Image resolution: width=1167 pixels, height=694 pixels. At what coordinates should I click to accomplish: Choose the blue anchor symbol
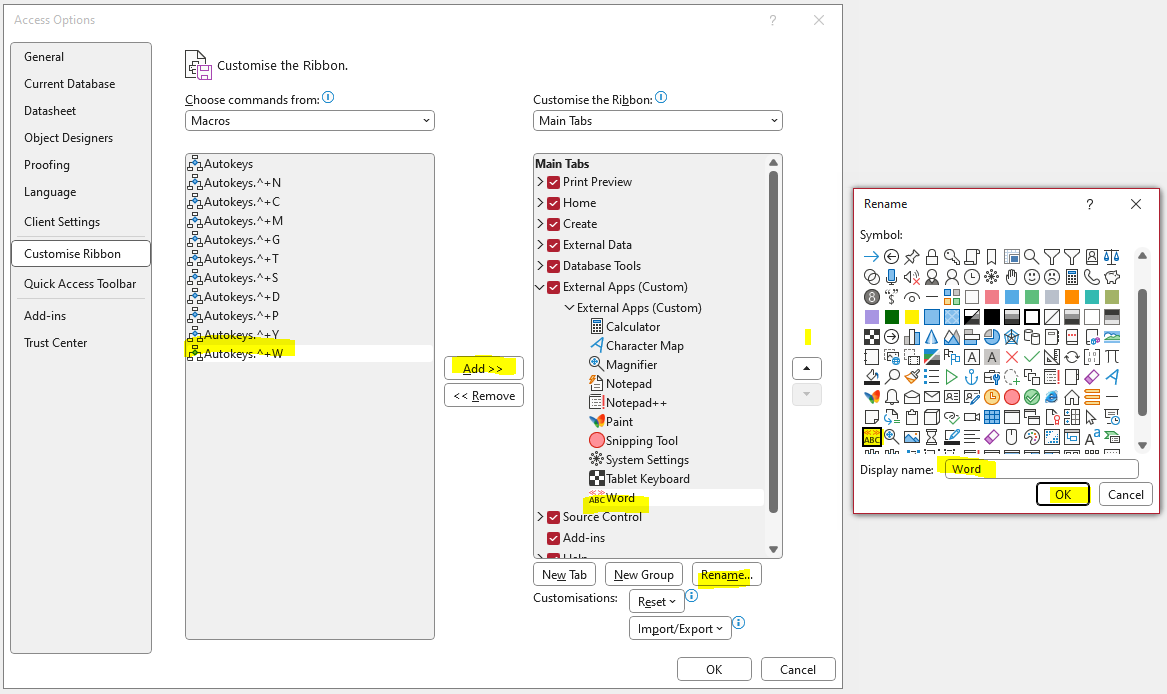(x=971, y=378)
